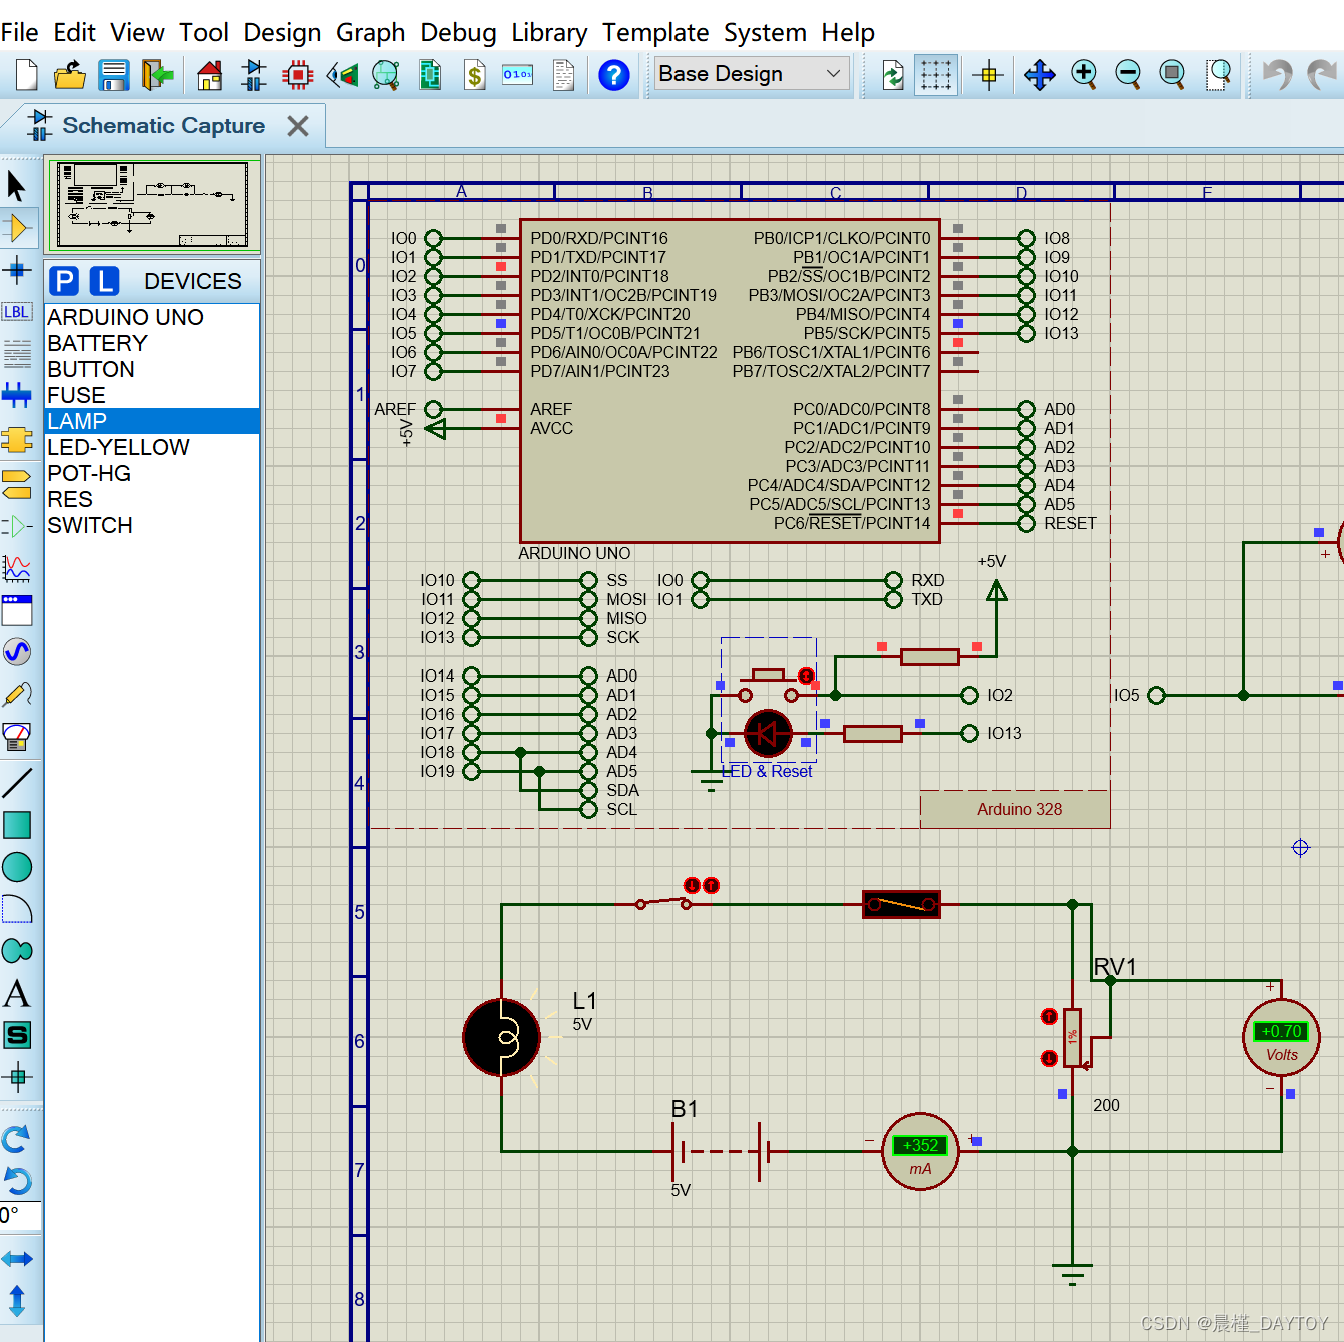Click the X-Mirror horizontal flip icon

[x=17, y=1259]
